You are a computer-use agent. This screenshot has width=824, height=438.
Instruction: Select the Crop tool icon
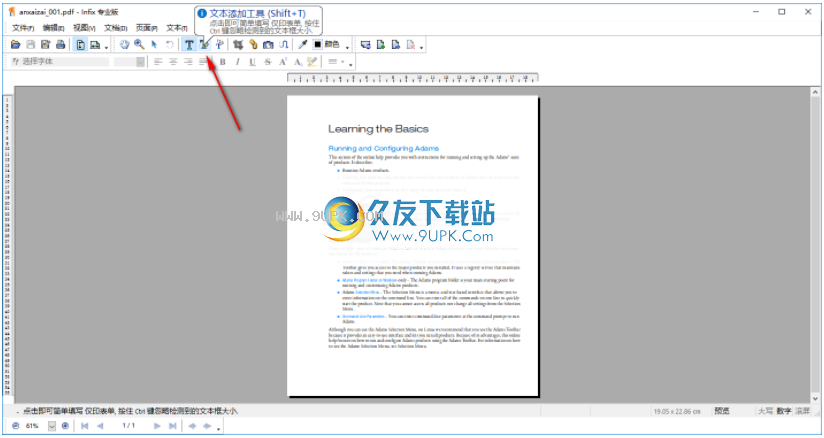pos(238,45)
